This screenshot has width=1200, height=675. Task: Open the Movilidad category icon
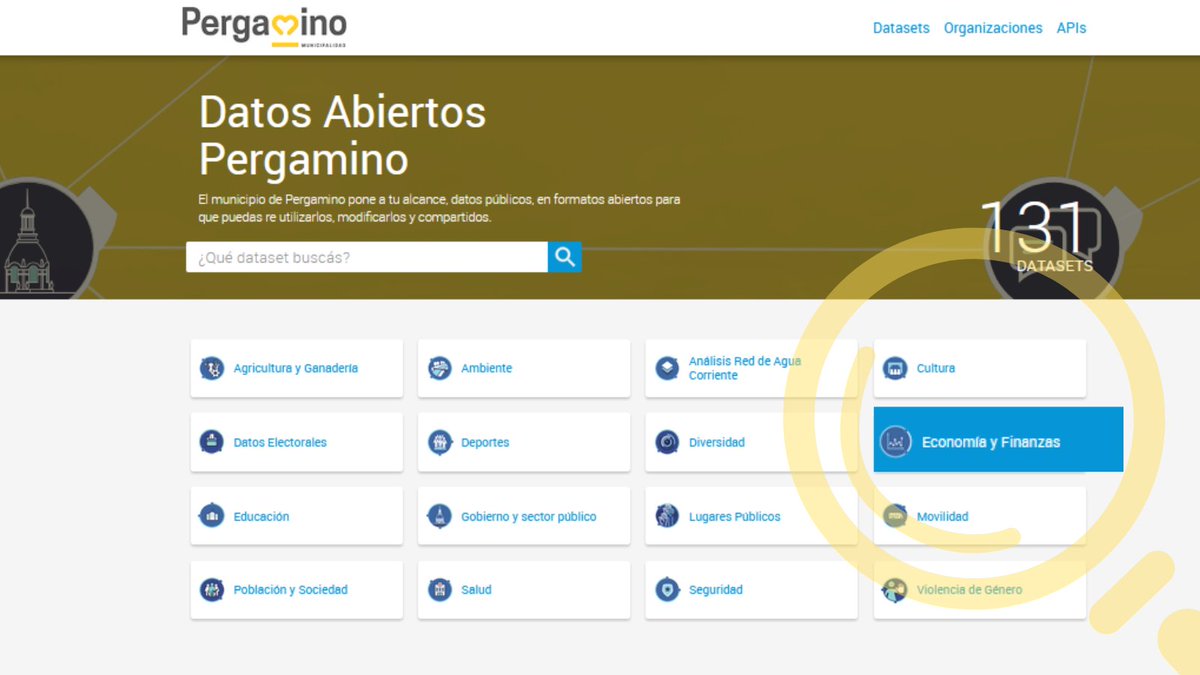[x=895, y=516]
